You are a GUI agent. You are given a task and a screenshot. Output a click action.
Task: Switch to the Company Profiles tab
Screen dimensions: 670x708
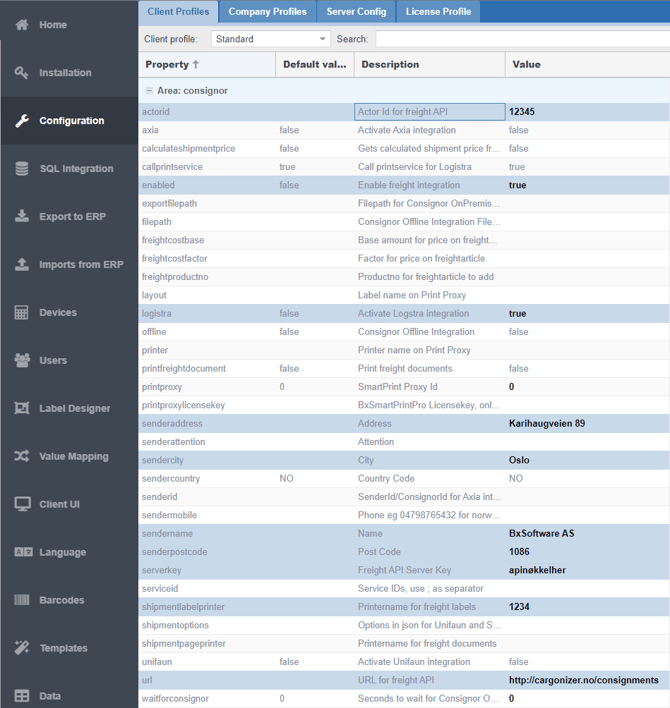(267, 12)
